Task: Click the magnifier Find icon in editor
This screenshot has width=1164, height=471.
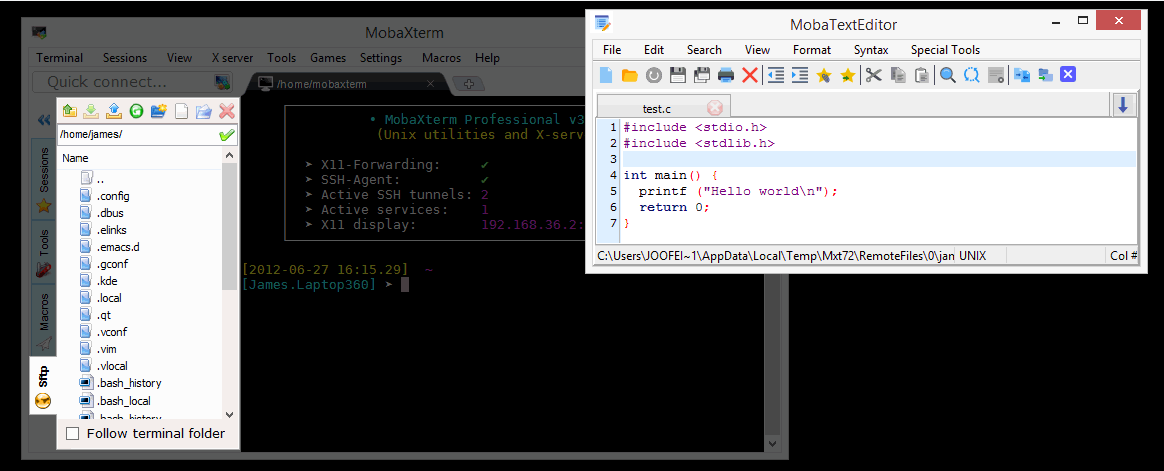Action: (x=946, y=75)
